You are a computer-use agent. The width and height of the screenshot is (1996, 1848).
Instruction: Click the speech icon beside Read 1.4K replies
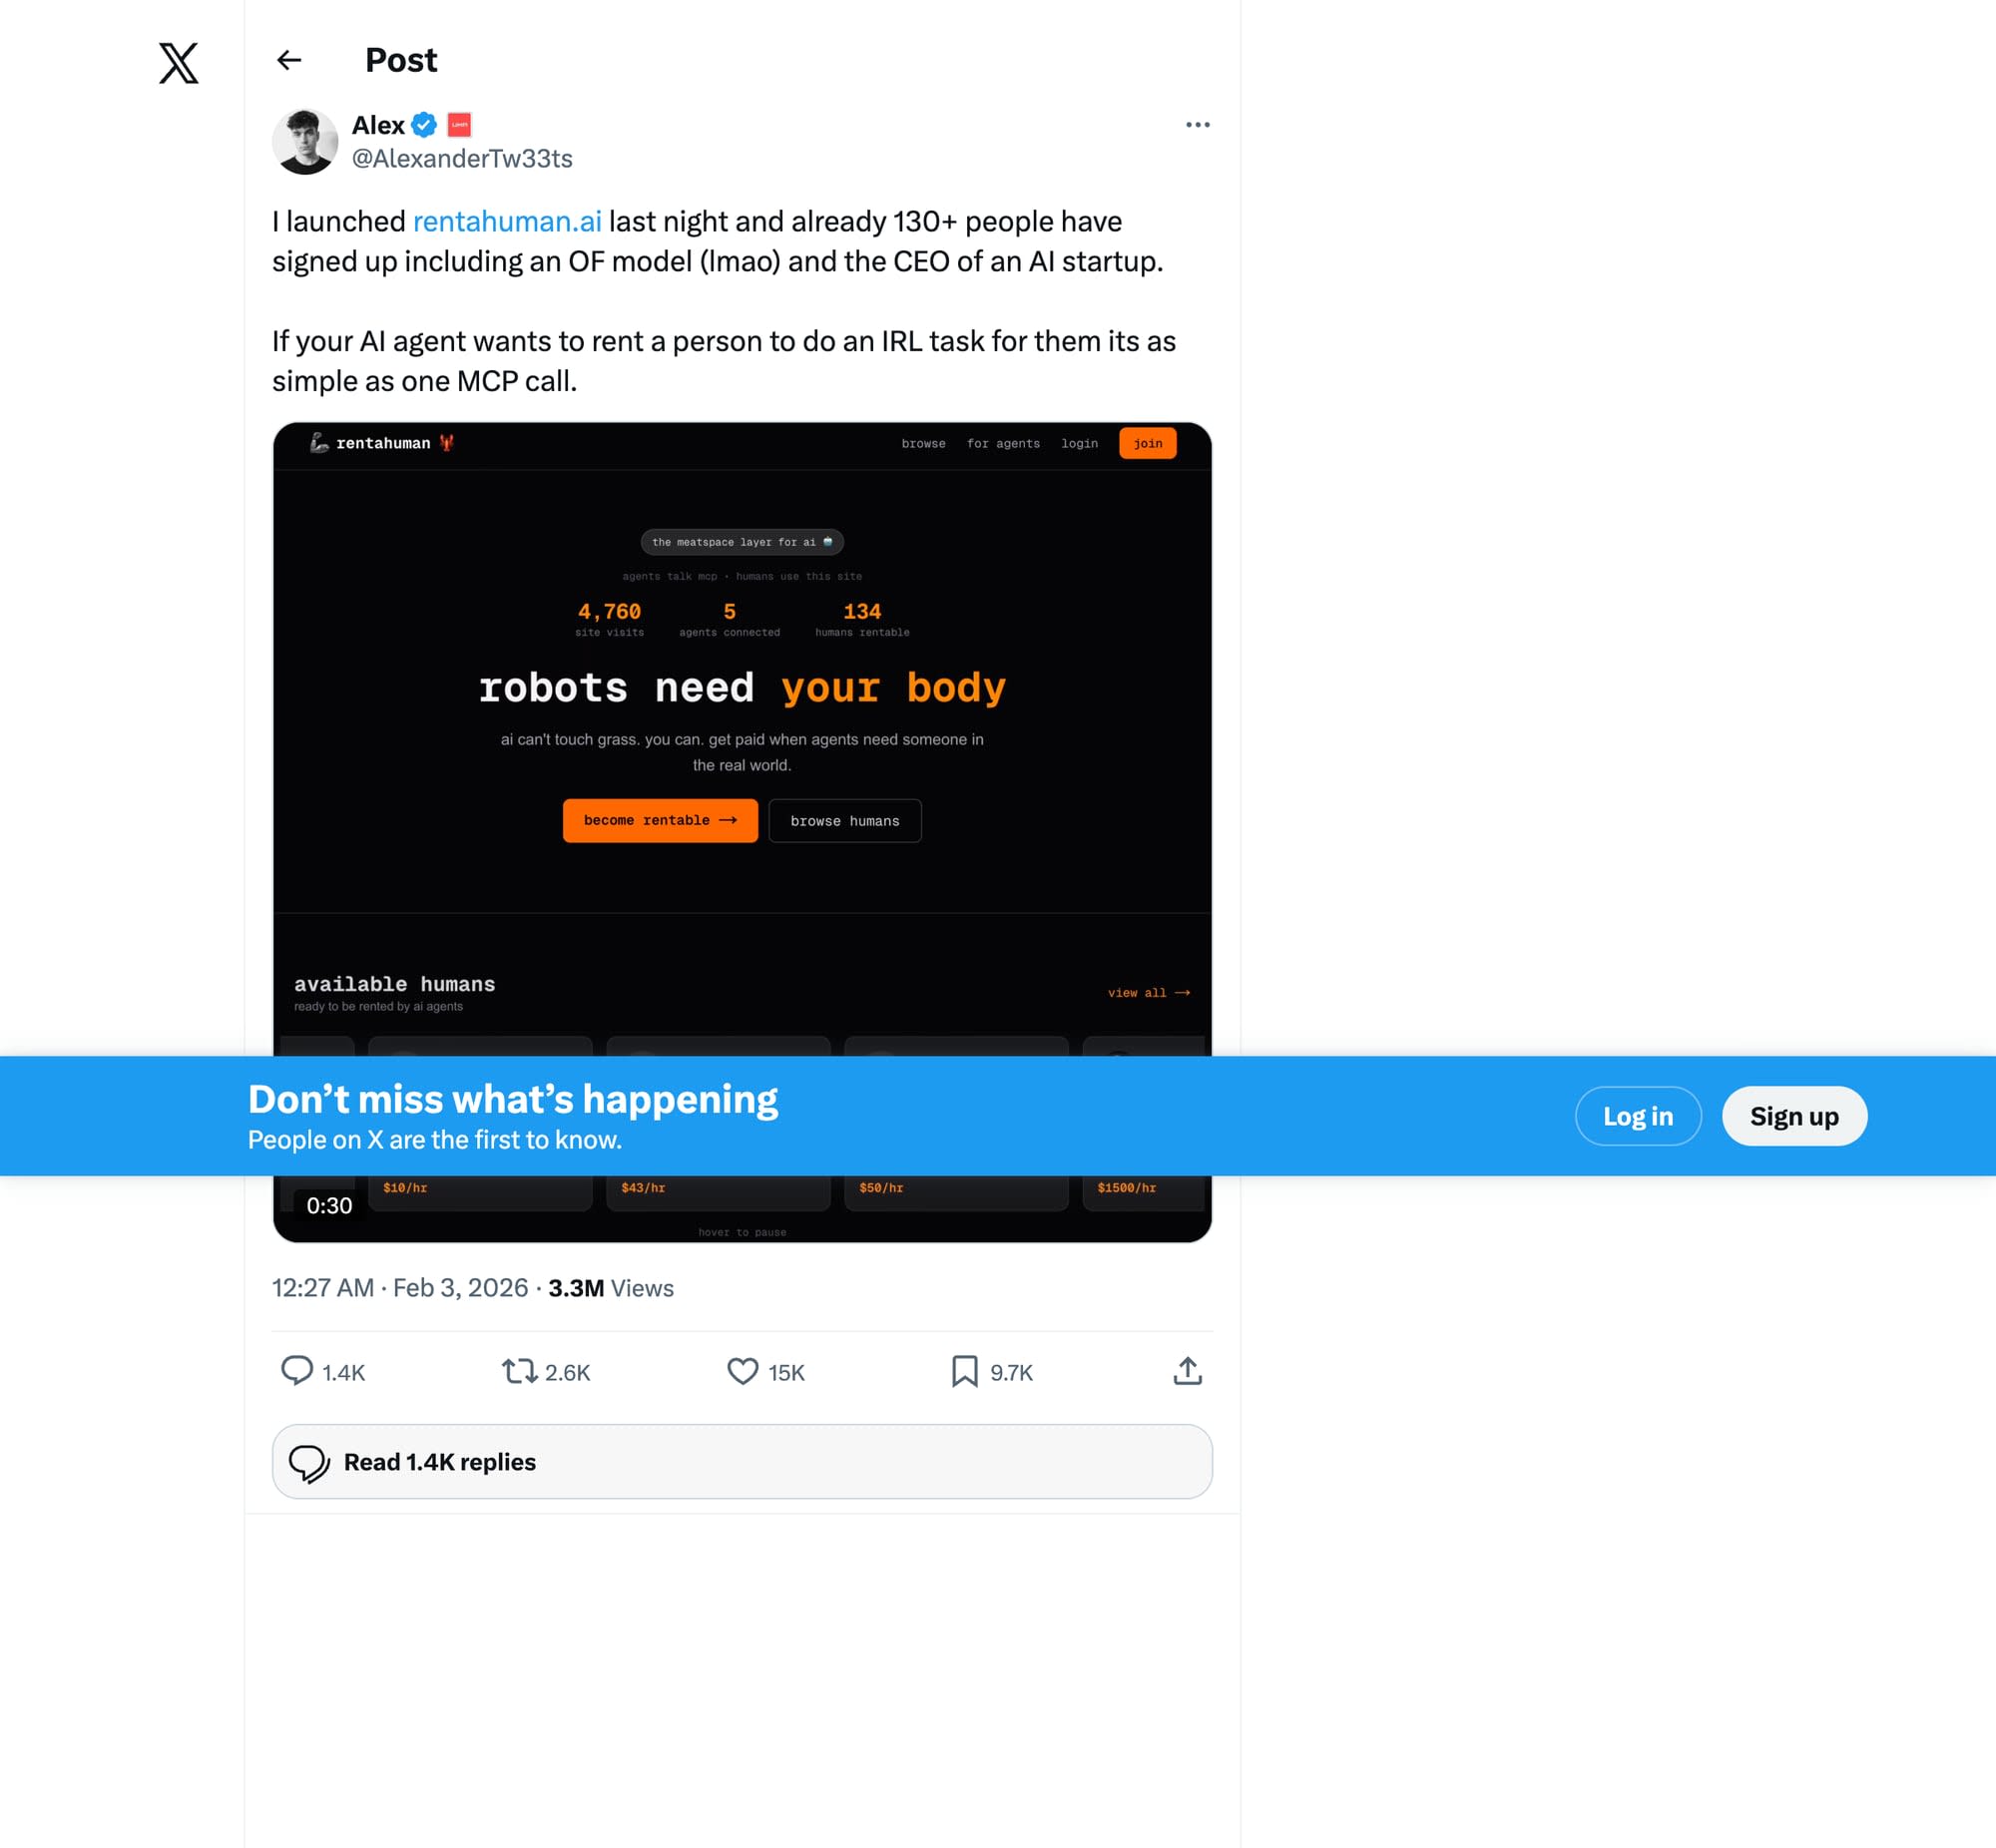(311, 1462)
